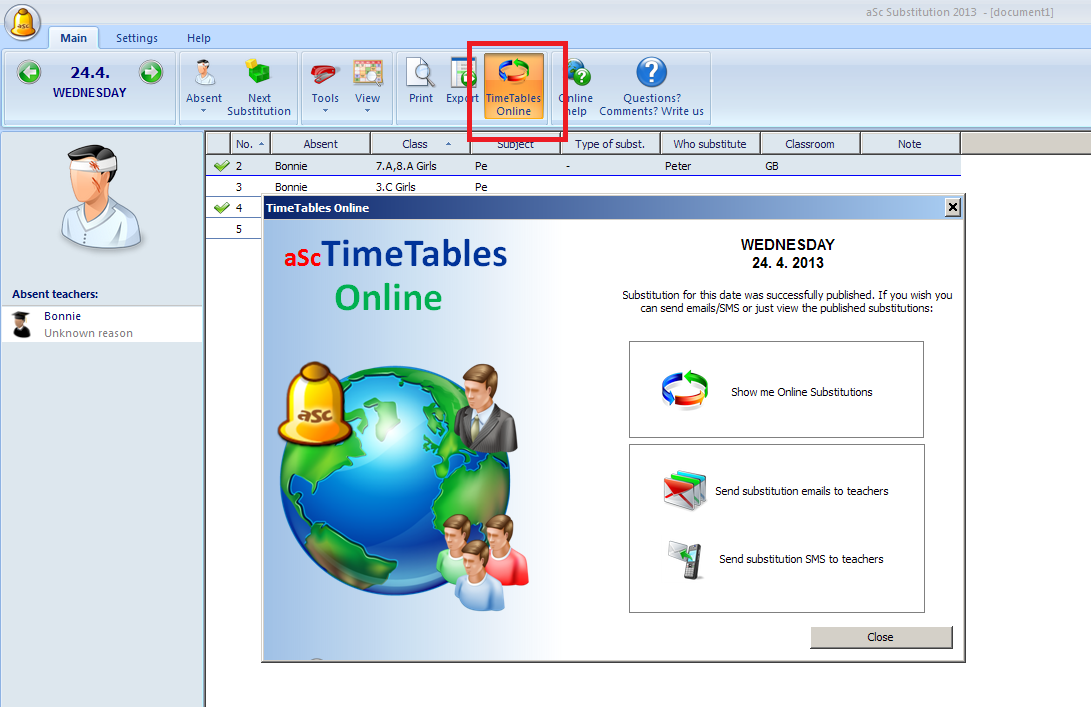Click the Close button in dialog
This screenshot has height=707, width=1091.
pos(881,637)
